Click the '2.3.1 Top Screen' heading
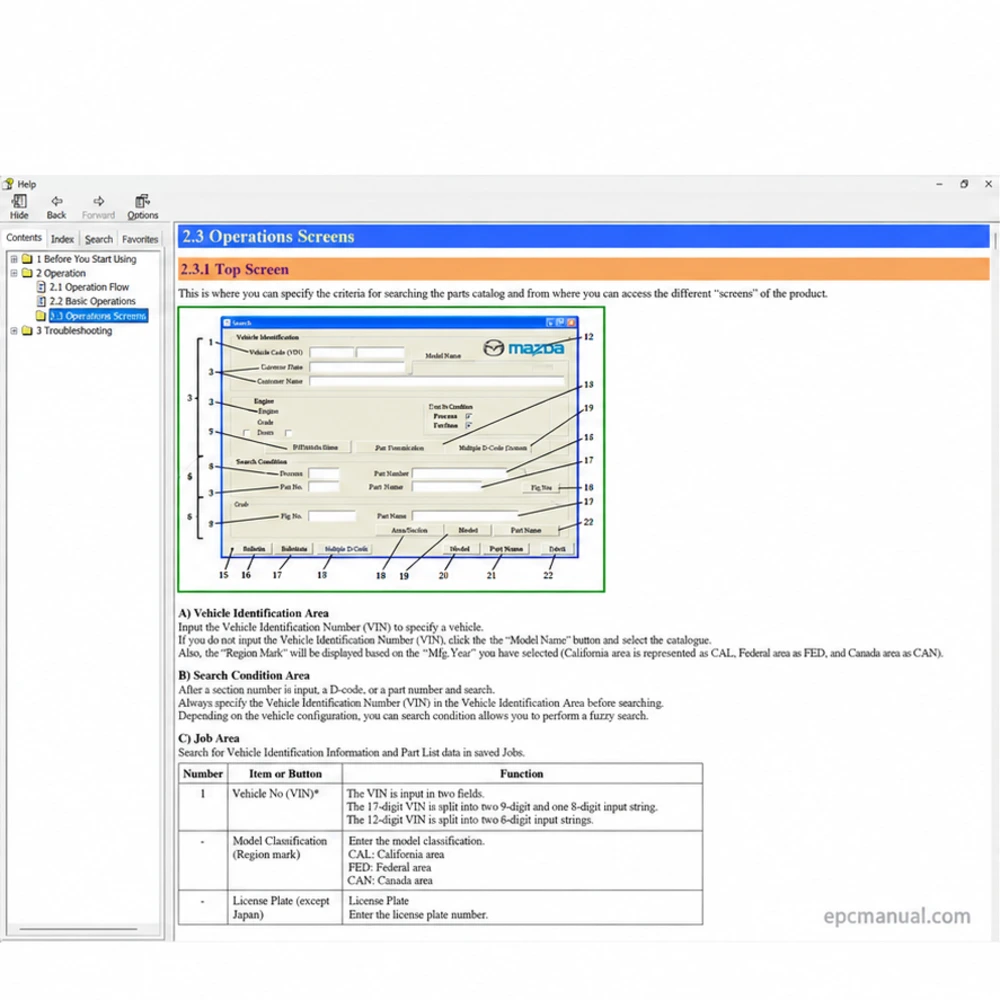1000x1000 pixels. [x=234, y=269]
